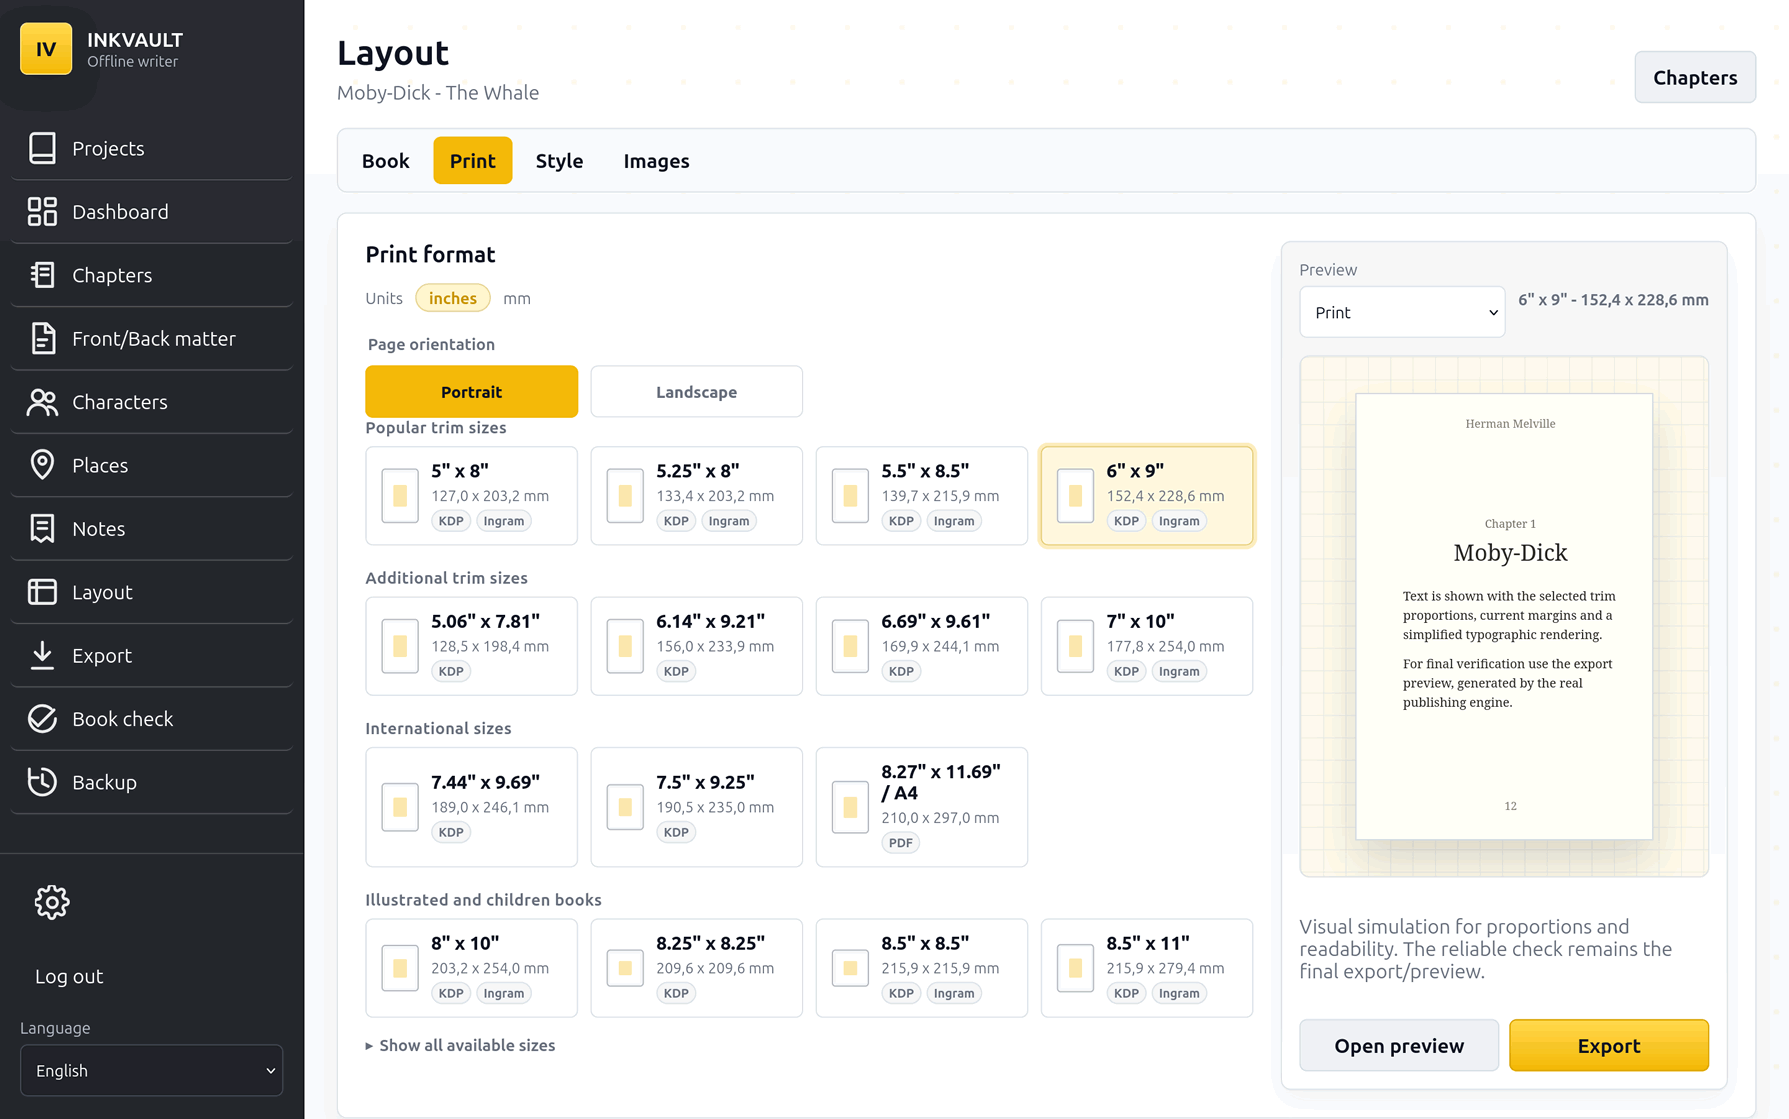
Task: Click the Notes sidebar label
Action: coord(98,528)
